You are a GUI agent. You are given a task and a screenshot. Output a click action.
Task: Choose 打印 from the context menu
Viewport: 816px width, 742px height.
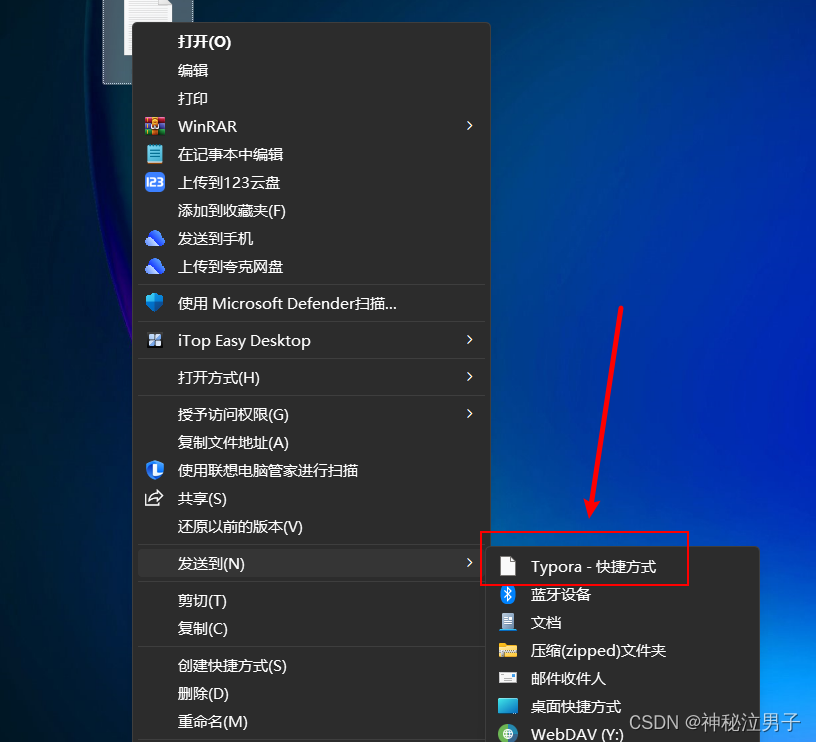pyautogui.click(x=312, y=98)
